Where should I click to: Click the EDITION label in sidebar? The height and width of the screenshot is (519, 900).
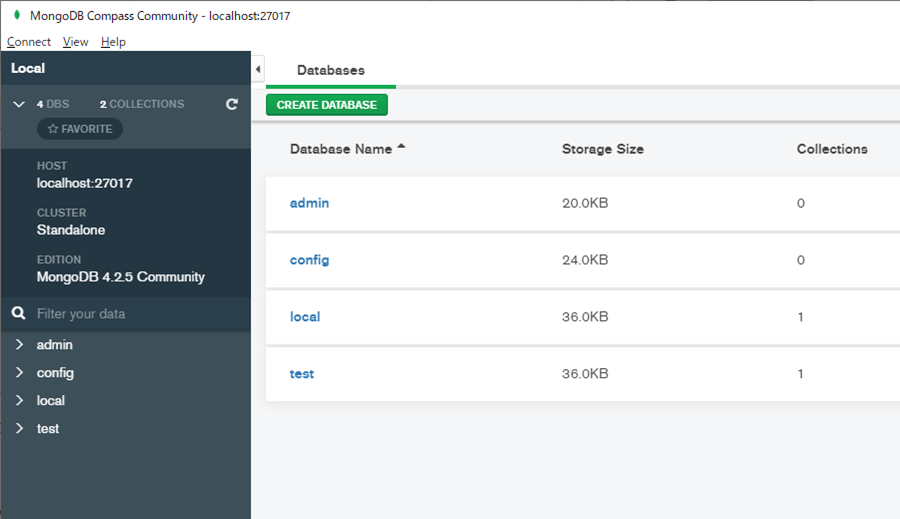pos(59,260)
